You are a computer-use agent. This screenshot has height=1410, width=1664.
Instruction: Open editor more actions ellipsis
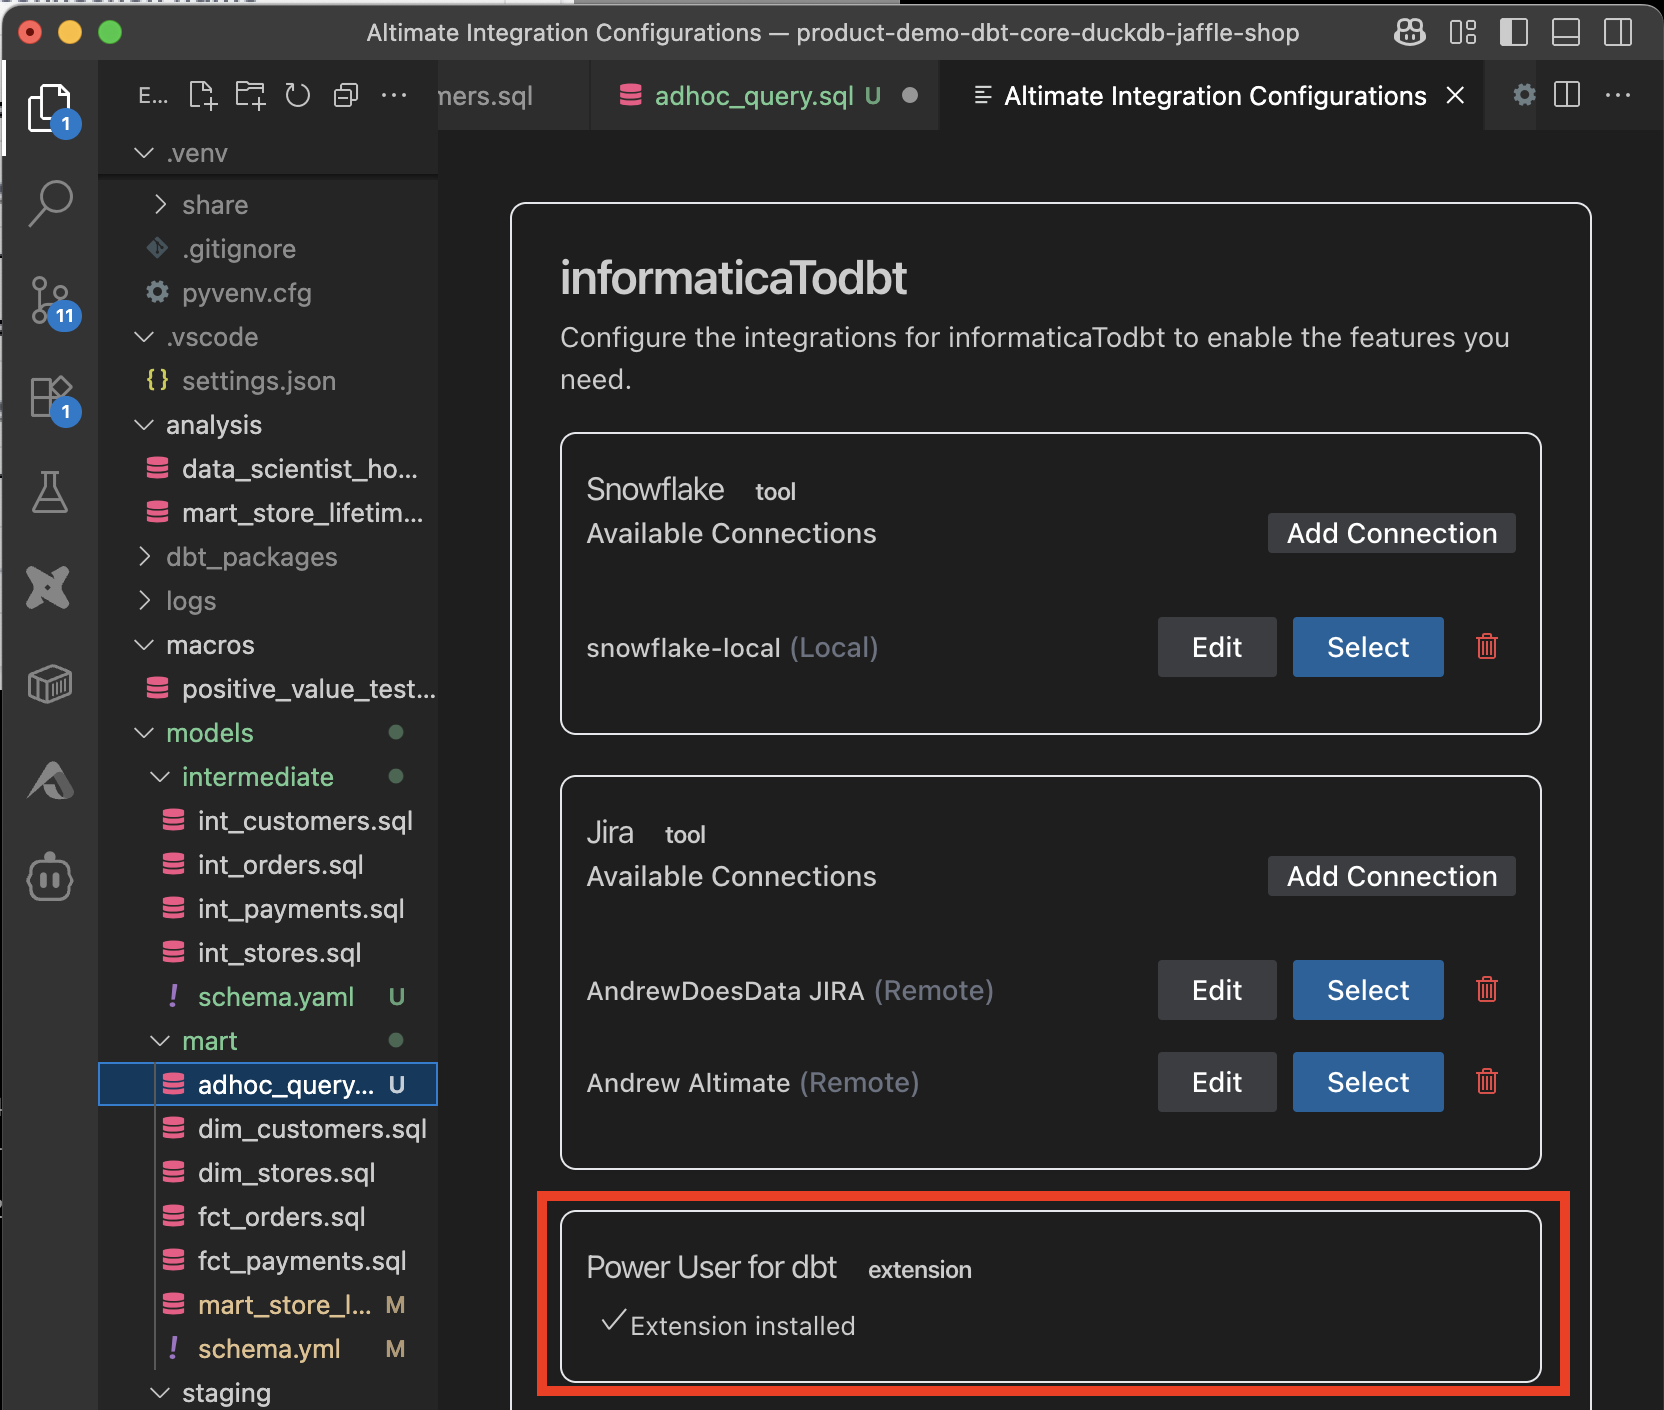1618,95
